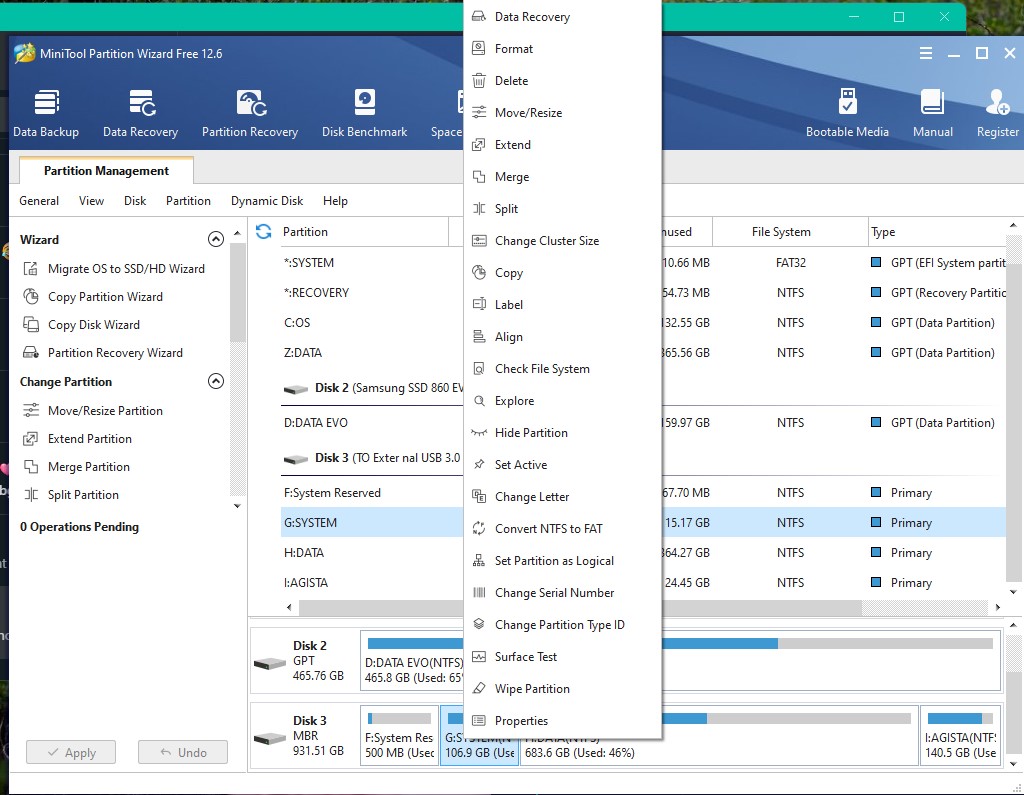Open Partition Recovery Wizard in sidebar

(x=103, y=353)
